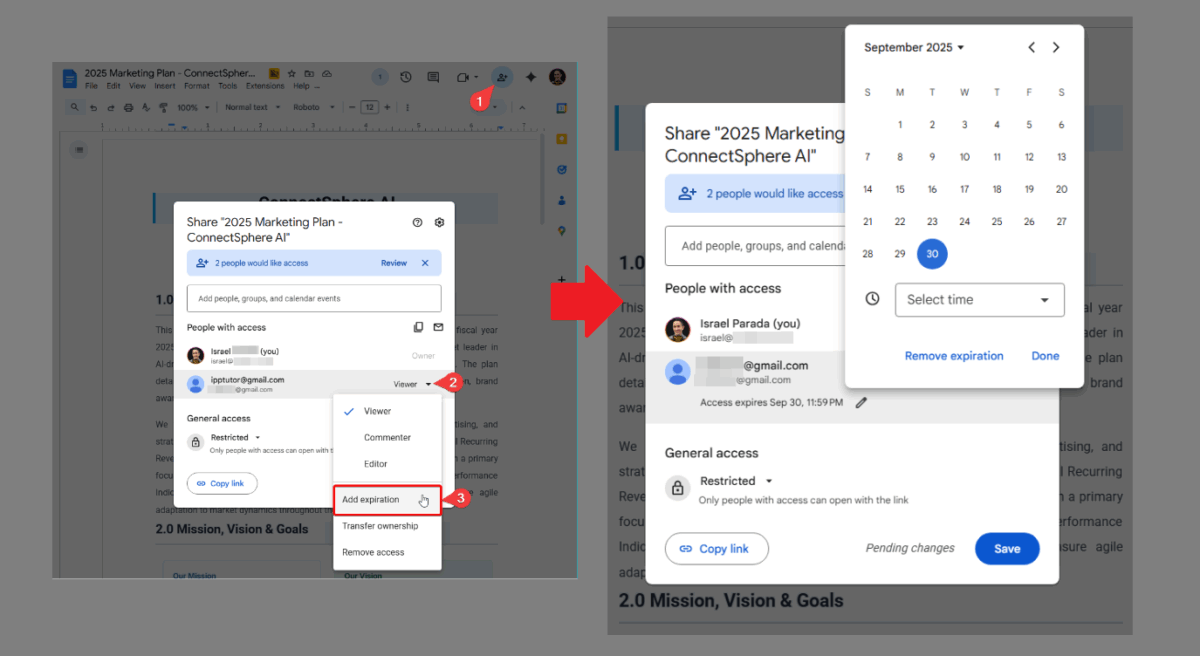Click the undo icon in the toolbar
1200x656 pixels.
[x=95, y=106]
